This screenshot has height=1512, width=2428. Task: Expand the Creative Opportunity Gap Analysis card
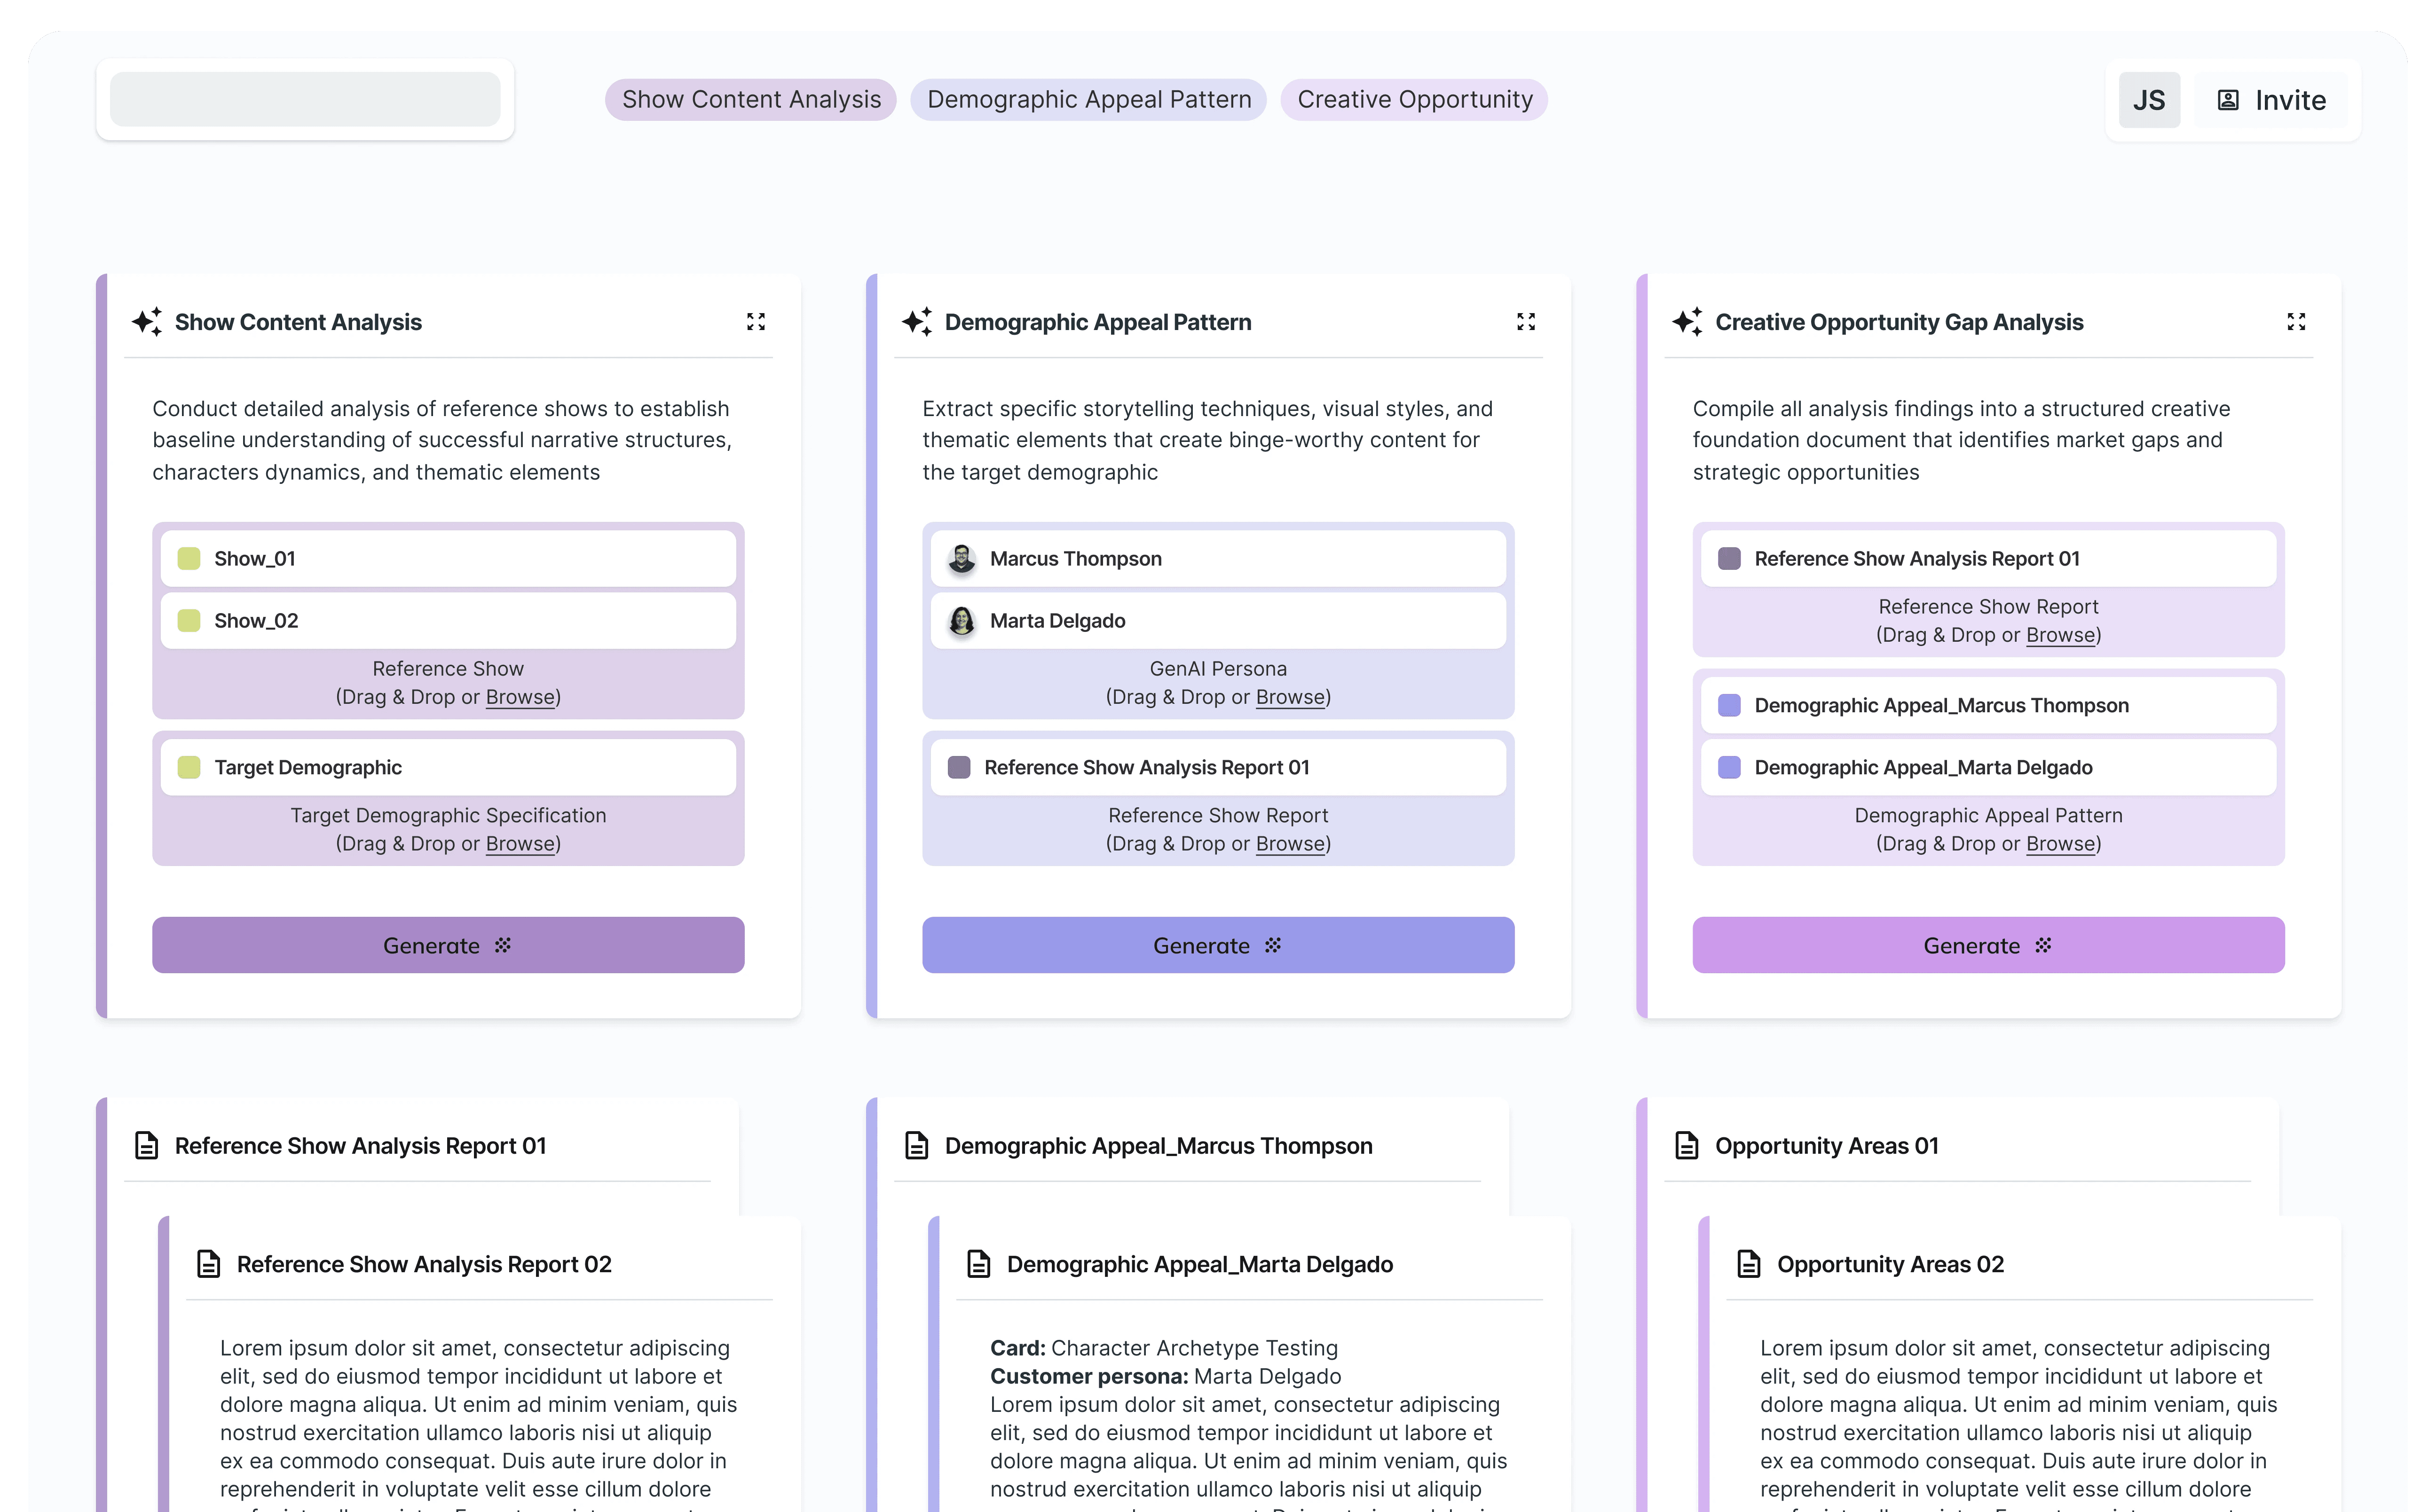2296,321
